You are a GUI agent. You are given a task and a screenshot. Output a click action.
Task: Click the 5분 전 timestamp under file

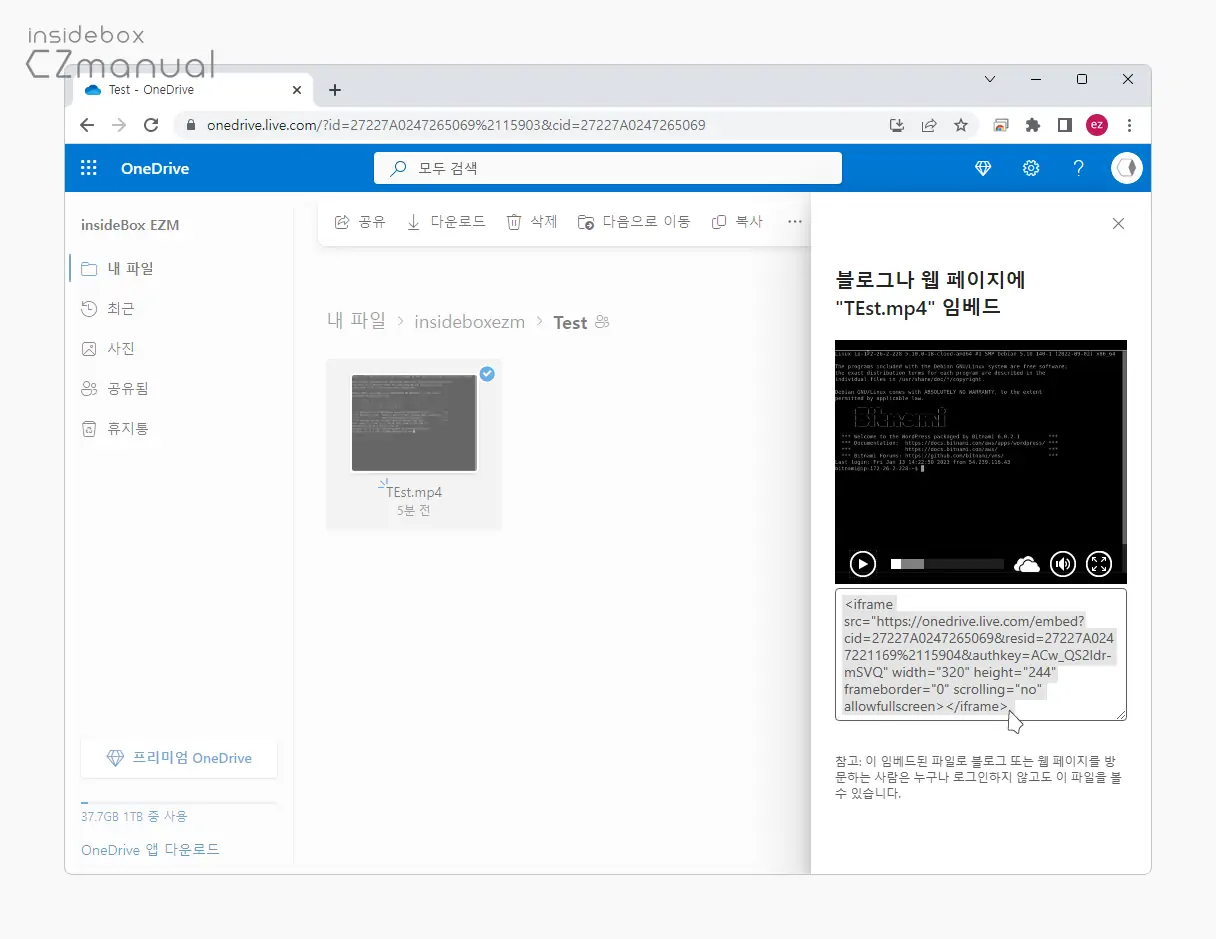(414, 510)
